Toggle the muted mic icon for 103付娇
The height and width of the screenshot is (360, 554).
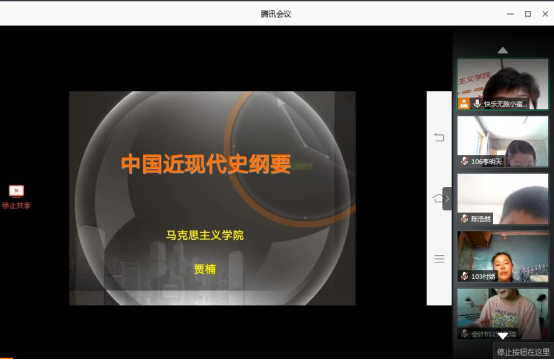(x=465, y=276)
